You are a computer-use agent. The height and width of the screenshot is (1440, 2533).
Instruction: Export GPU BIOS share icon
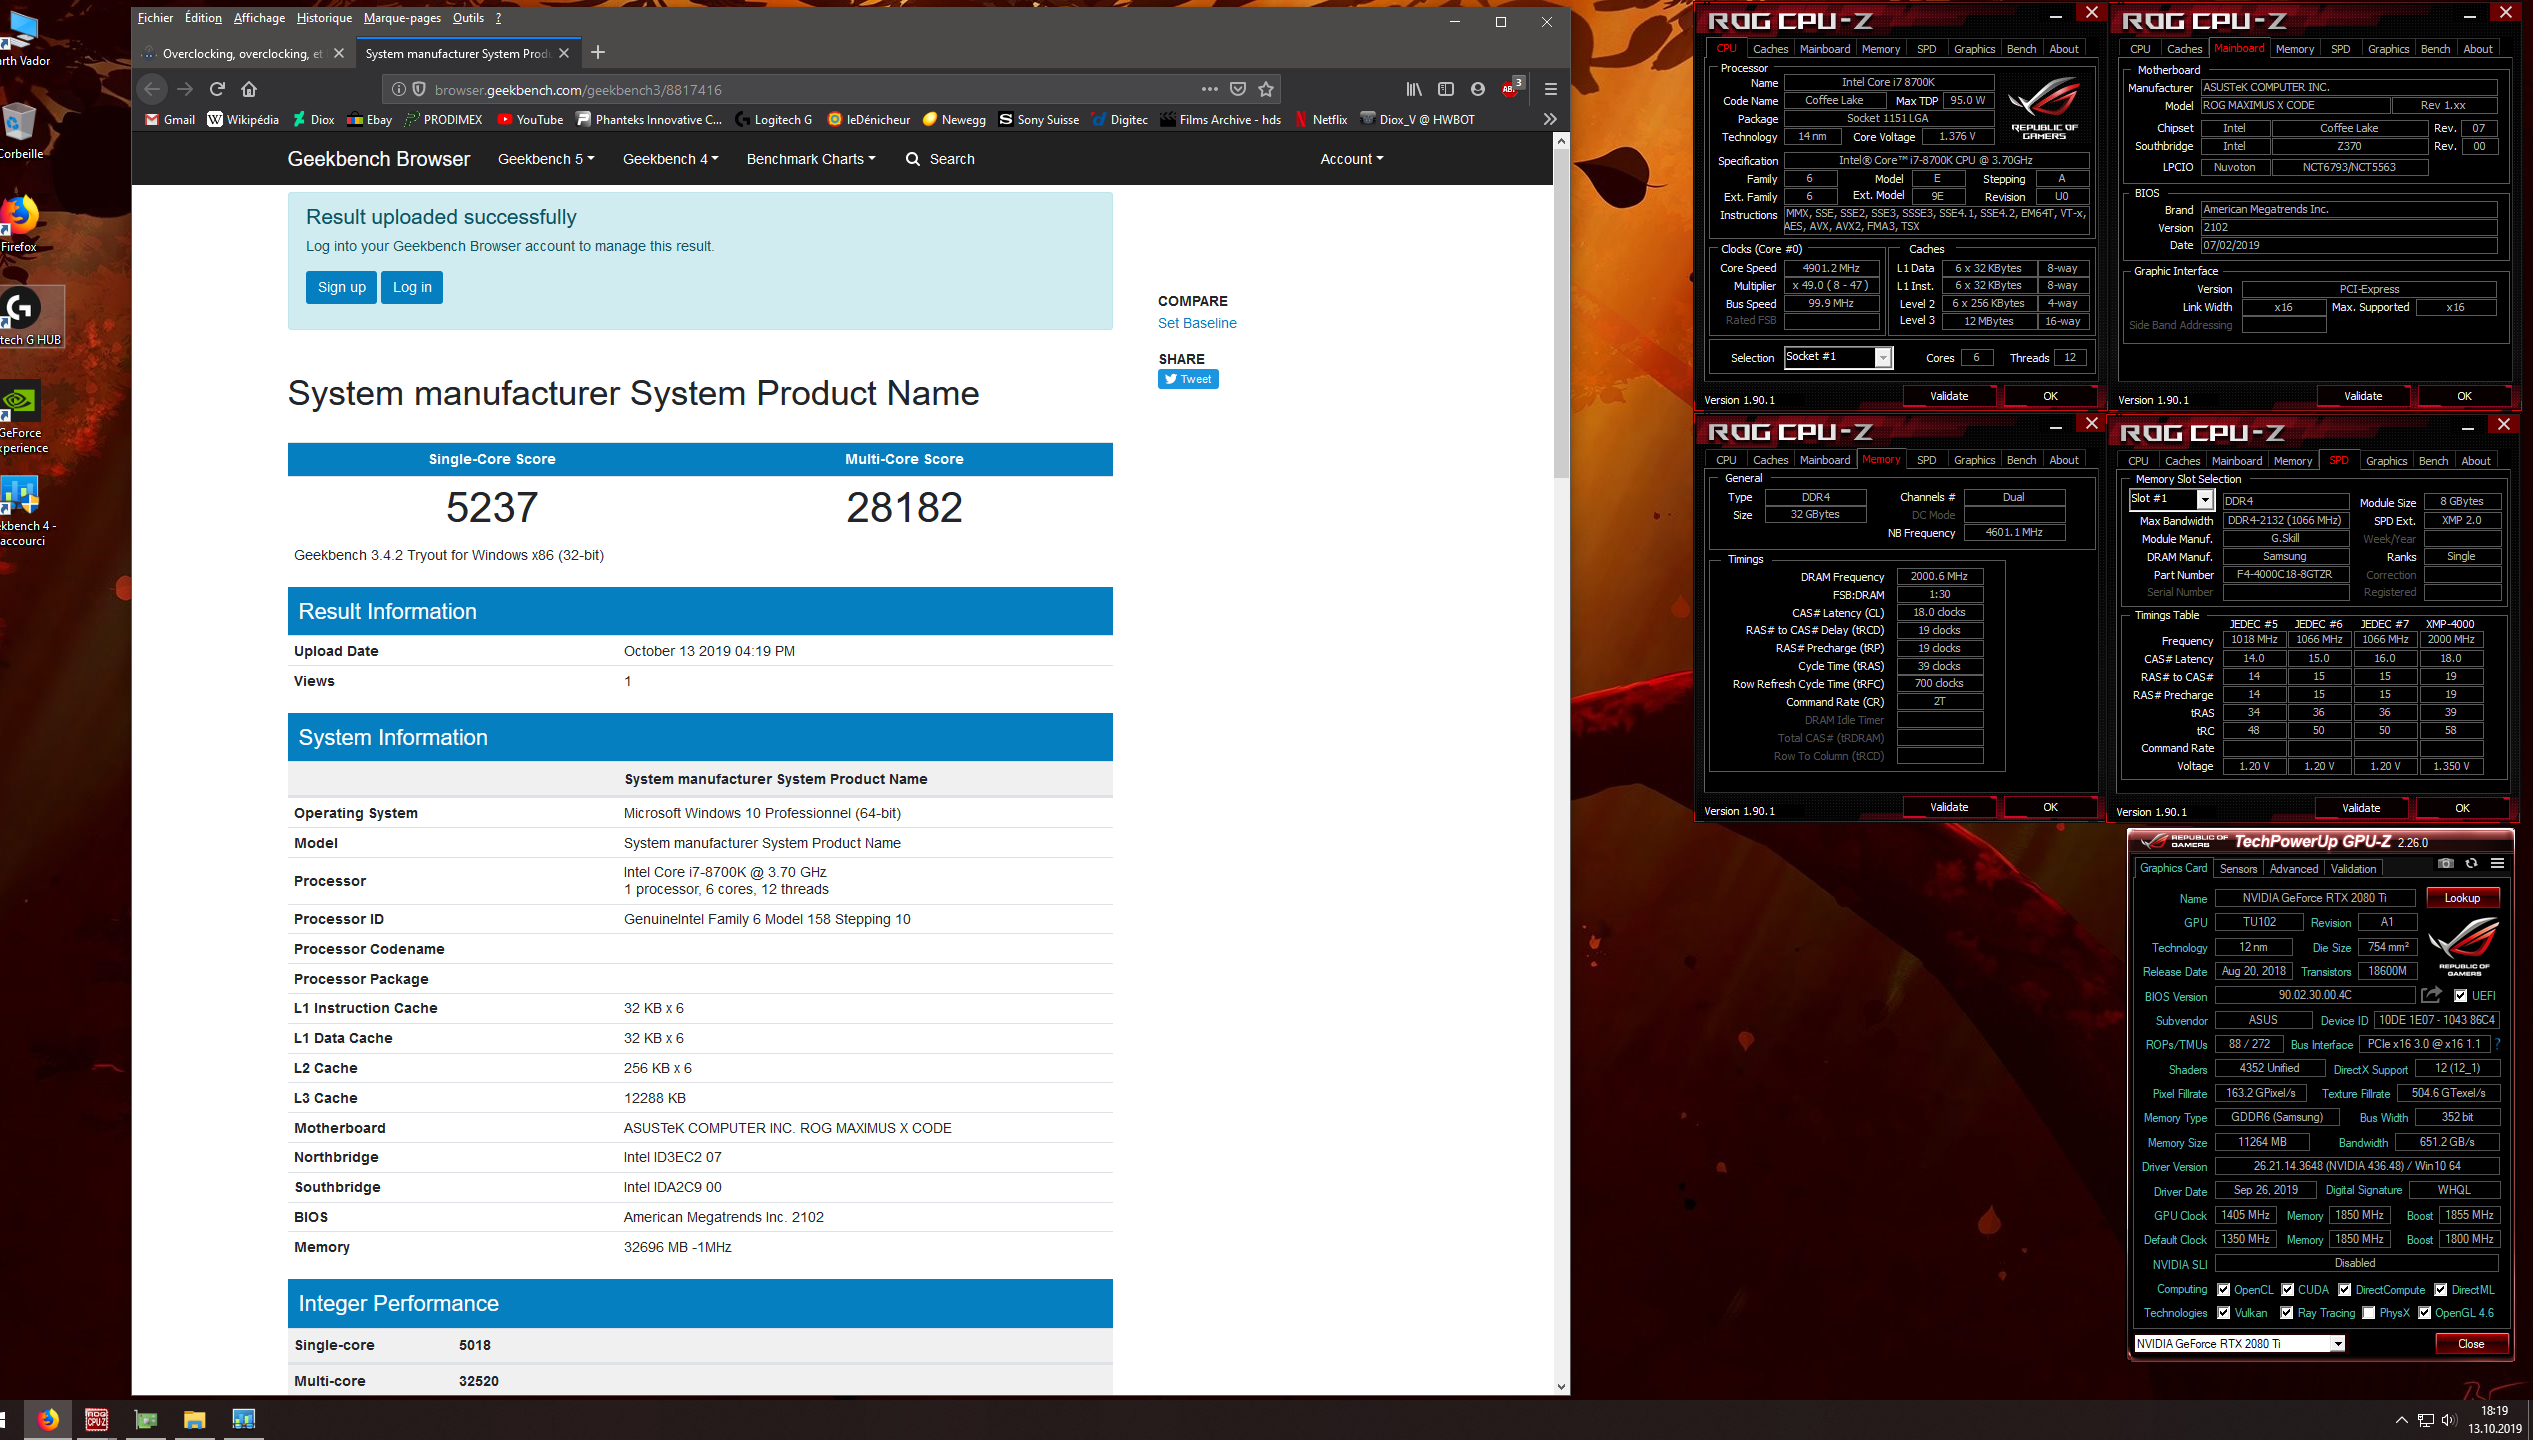(2432, 994)
